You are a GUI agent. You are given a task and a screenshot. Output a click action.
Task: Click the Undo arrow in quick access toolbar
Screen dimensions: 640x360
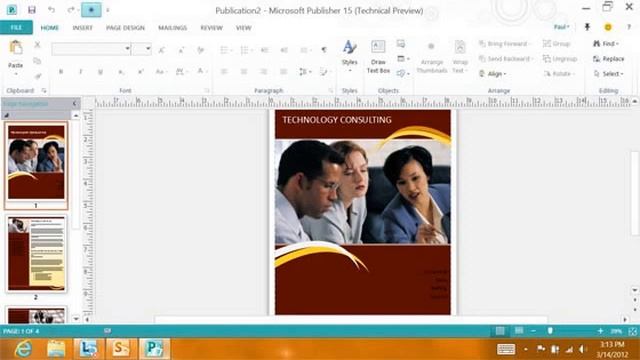point(51,10)
